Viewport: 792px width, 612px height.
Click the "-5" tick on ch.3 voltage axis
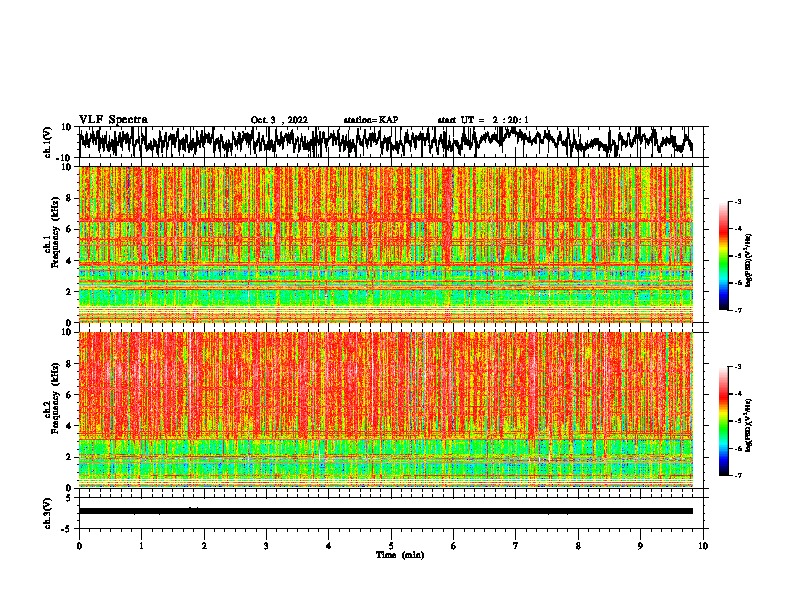(x=67, y=529)
